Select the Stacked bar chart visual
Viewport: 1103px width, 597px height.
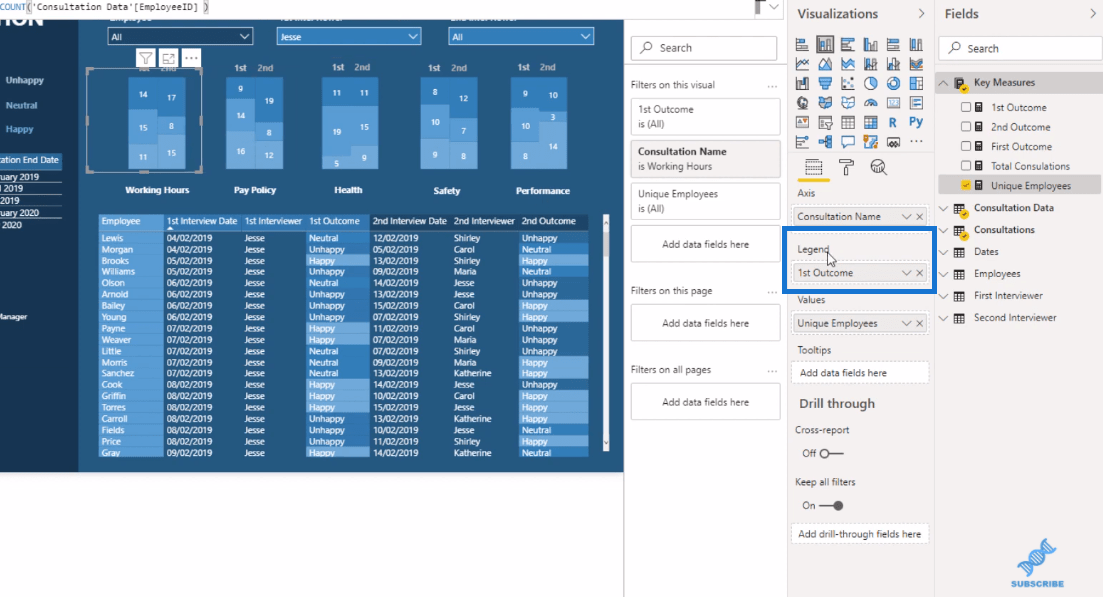click(802, 45)
